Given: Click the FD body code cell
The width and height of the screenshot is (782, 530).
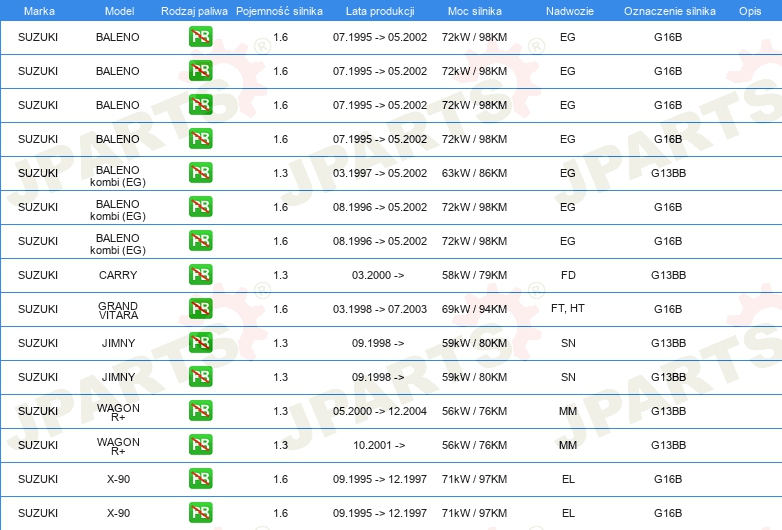Looking at the screenshot, I should click(568, 275).
